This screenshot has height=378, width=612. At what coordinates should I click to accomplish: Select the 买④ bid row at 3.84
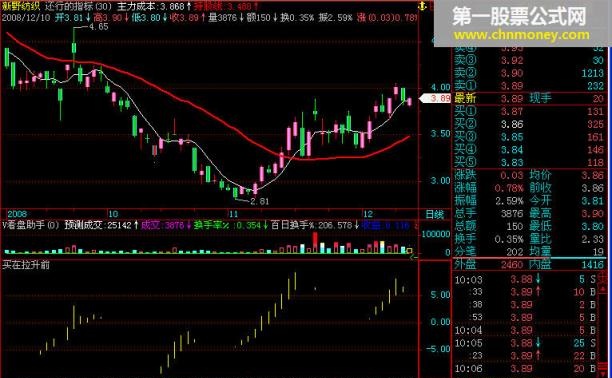(x=529, y=150)
